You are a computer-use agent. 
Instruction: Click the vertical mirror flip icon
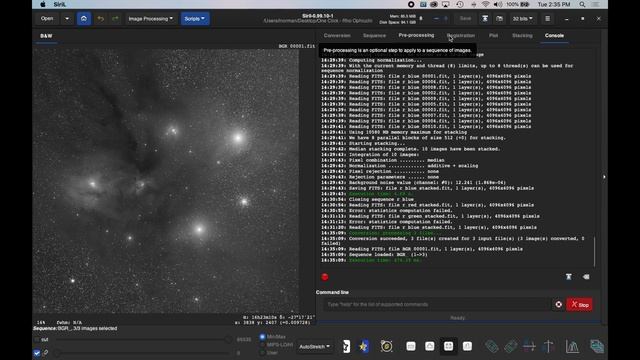click(x=548, y=347)
